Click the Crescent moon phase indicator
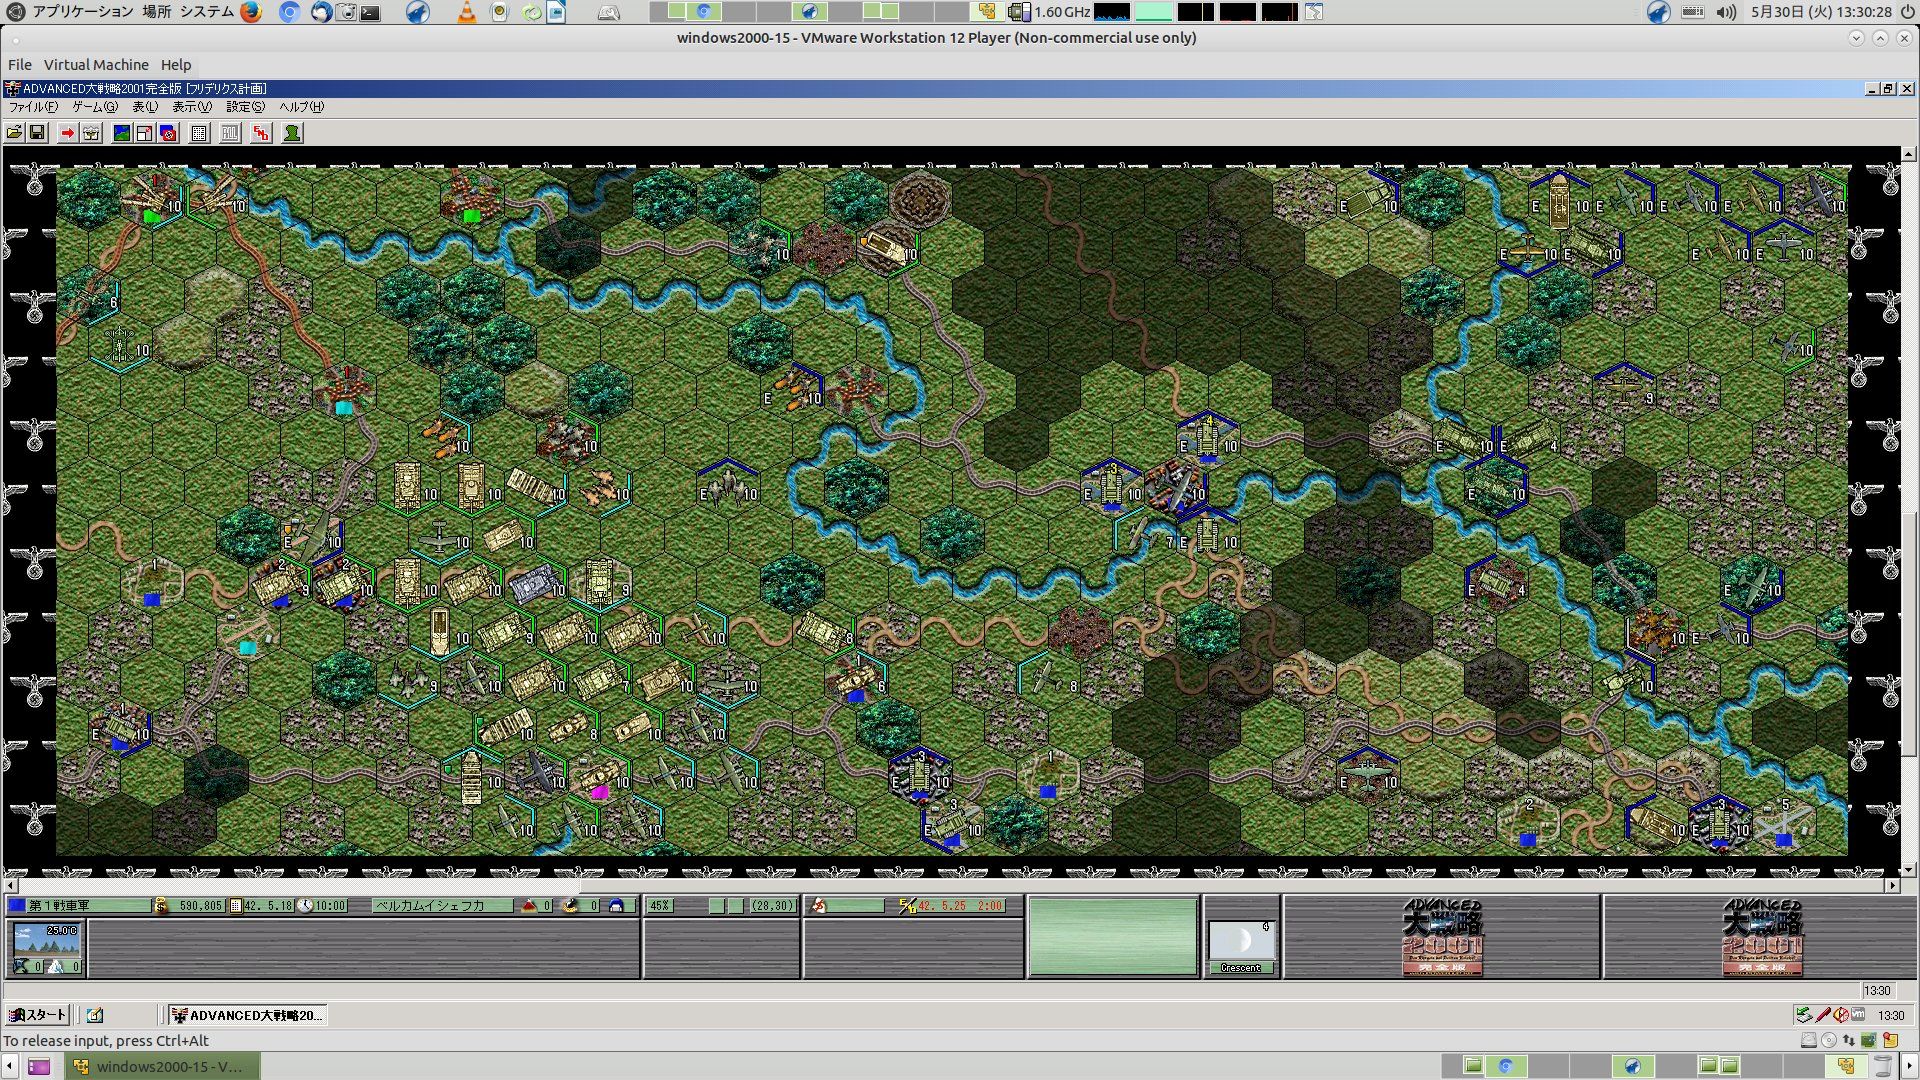The image size is (1920, 1080). click(1241, 946)
